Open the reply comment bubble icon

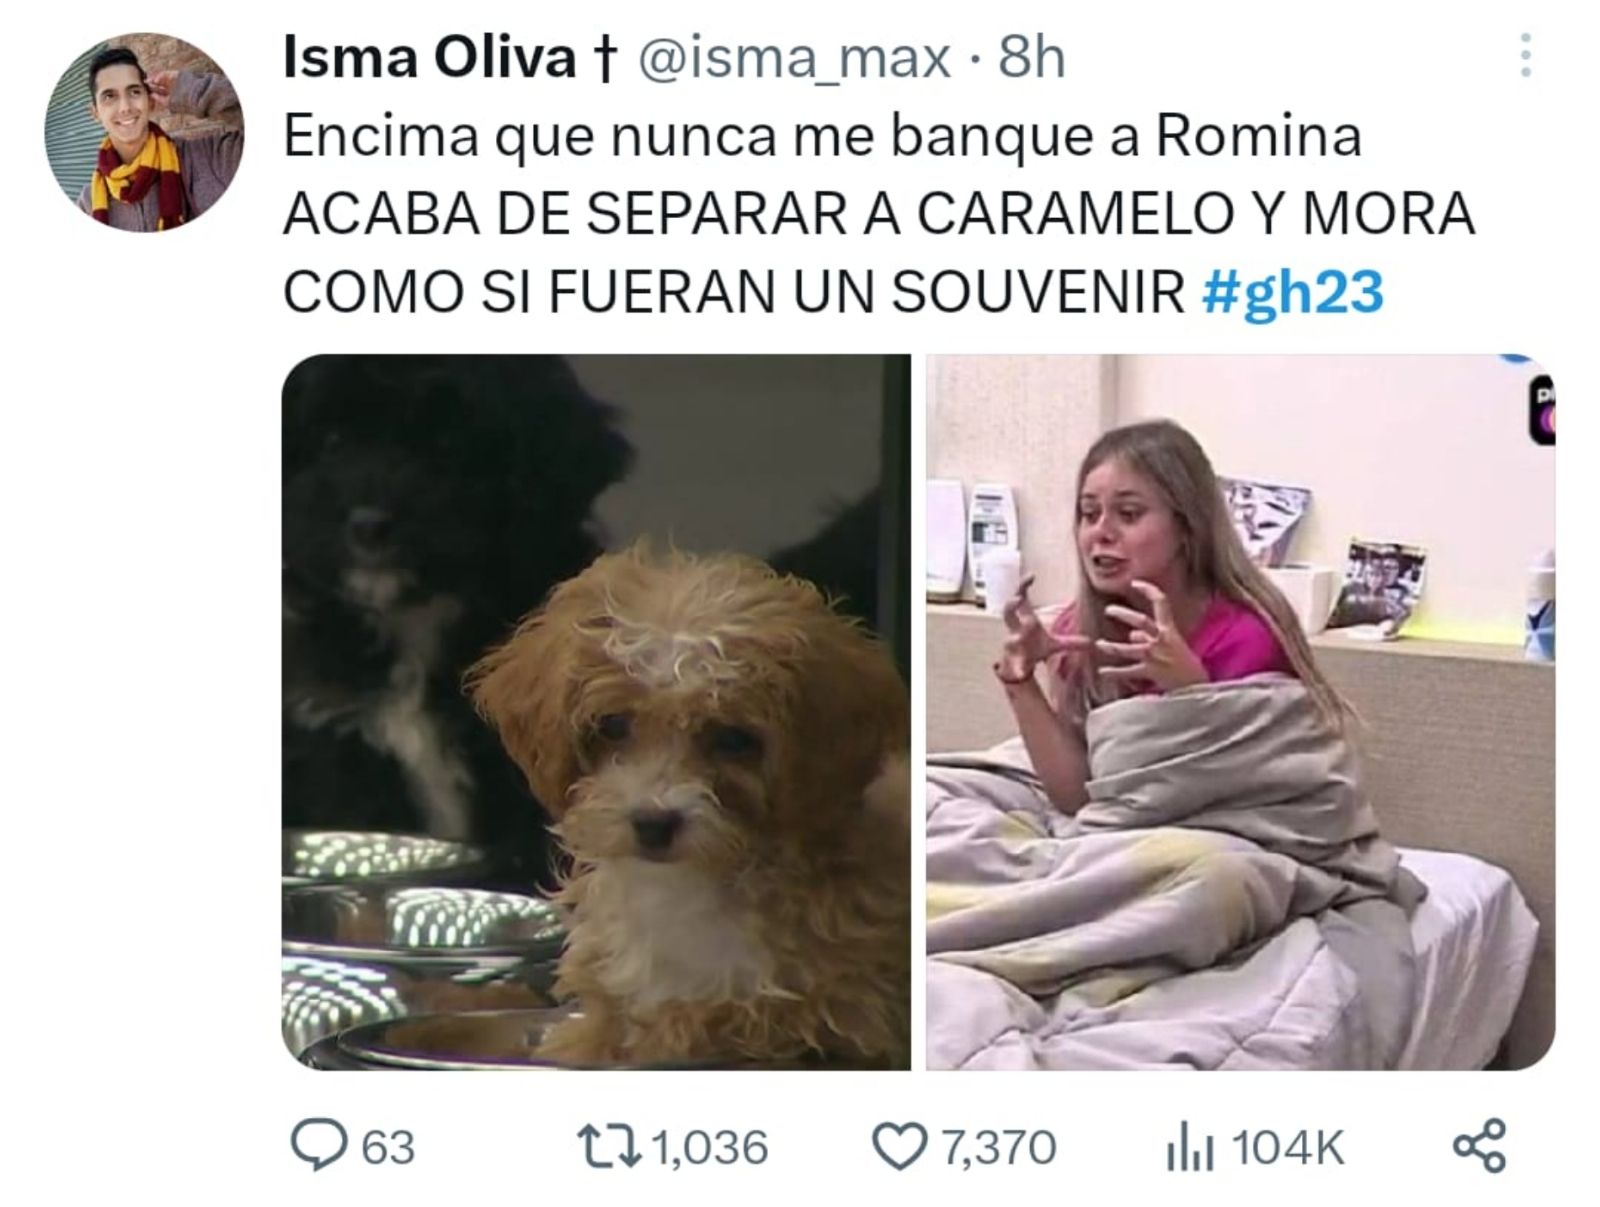[x=318, y=1146]
